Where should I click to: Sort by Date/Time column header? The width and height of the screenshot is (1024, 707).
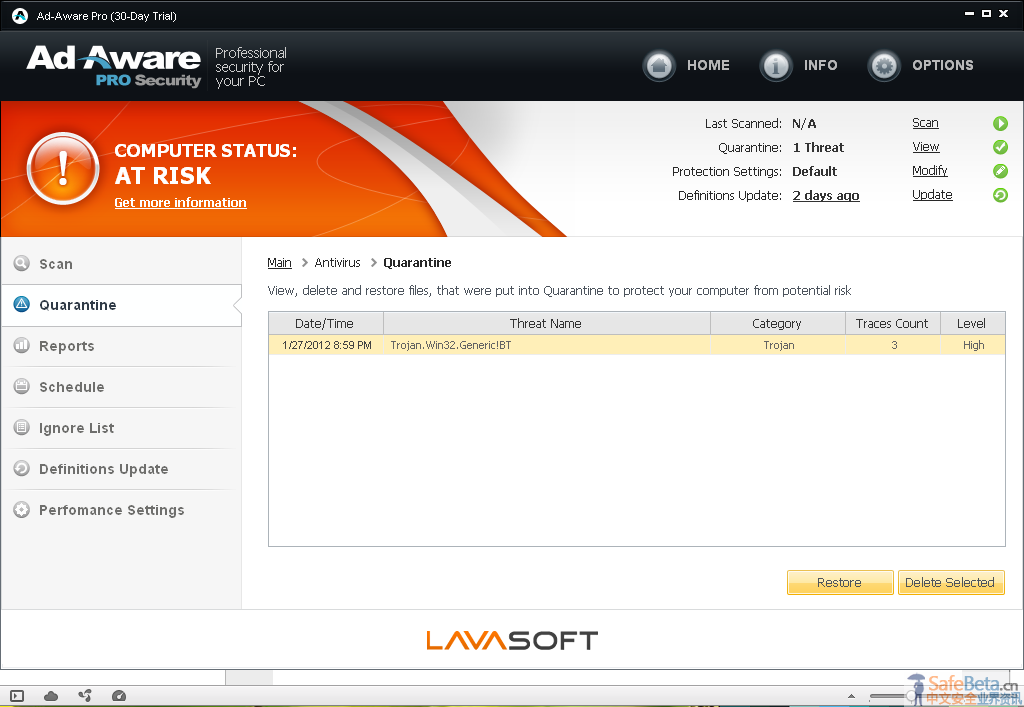tap(325, 323)
